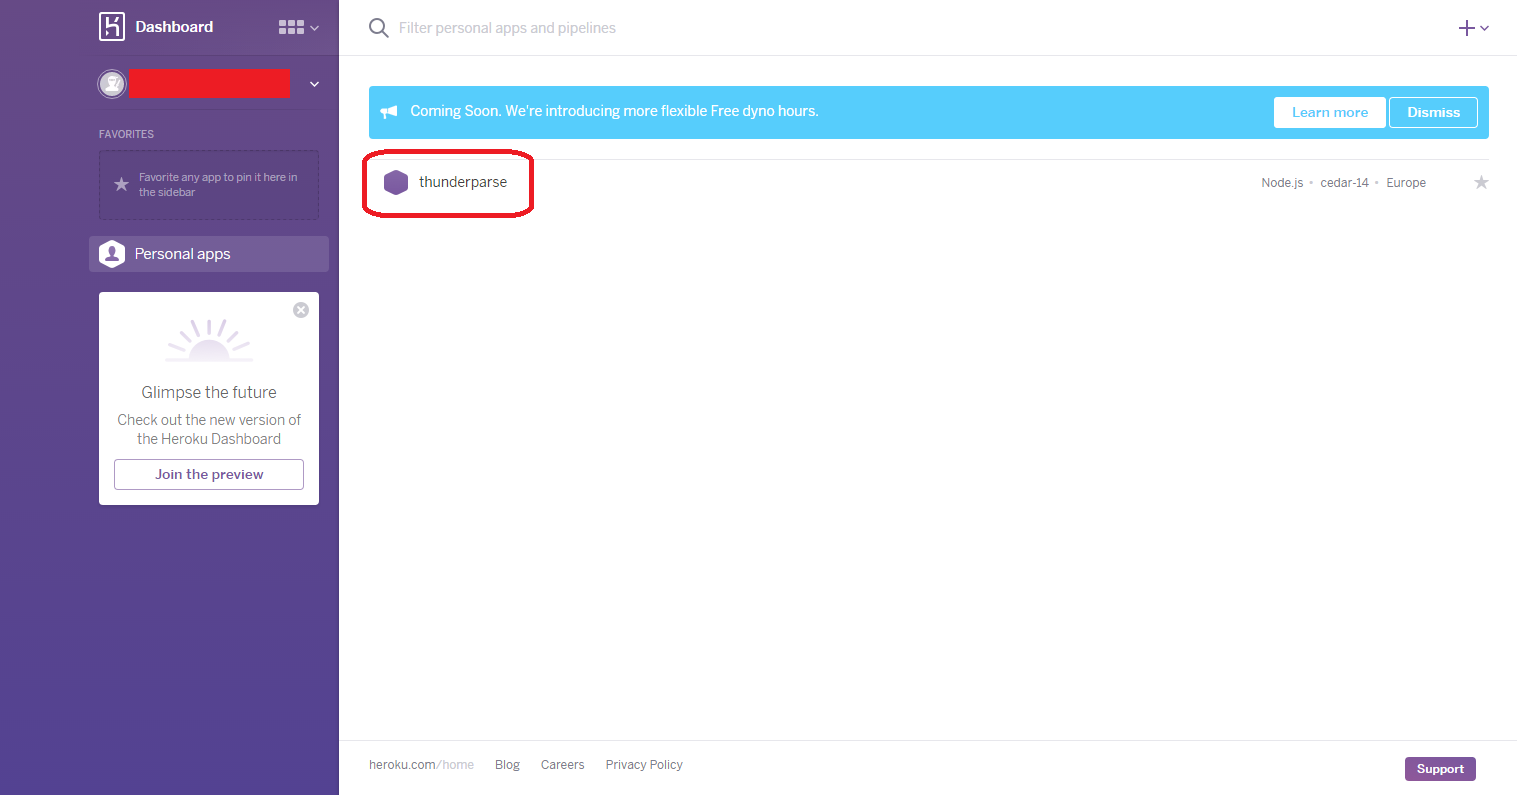The image size is (1517, 795).
Task: Click the user avatar in the sidebar
Action: pyautogui.click(x=112, y=83)
